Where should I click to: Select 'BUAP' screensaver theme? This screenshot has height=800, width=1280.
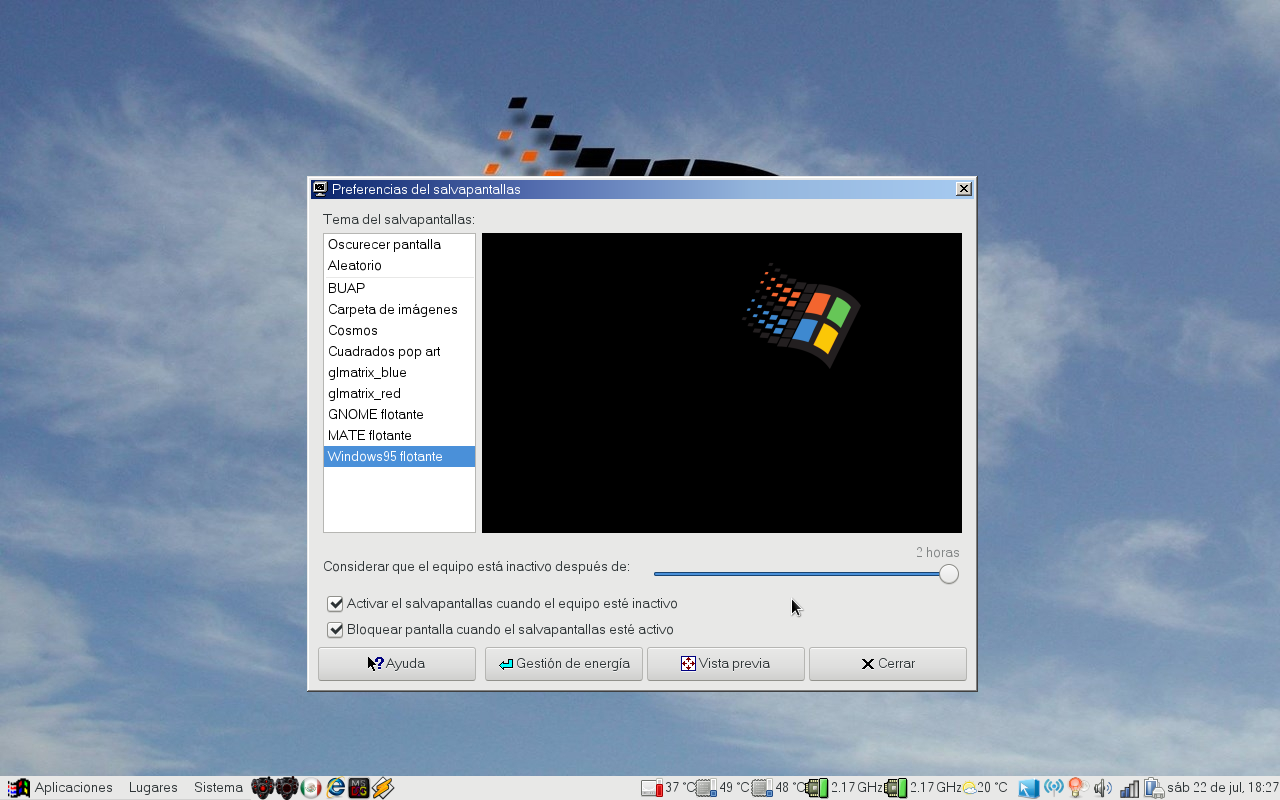pyautogui.click(x=399, y=289)
